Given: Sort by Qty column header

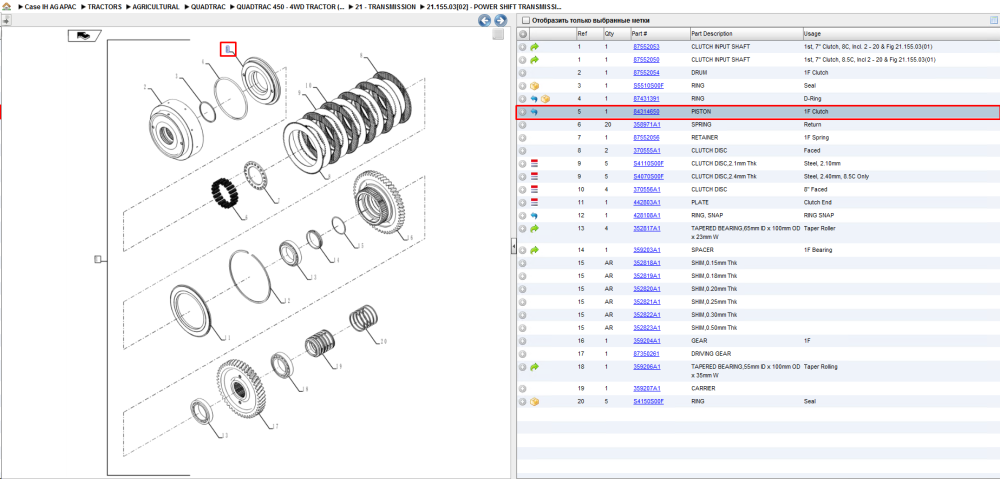Looking at the screenshot, I should (616, 34).
